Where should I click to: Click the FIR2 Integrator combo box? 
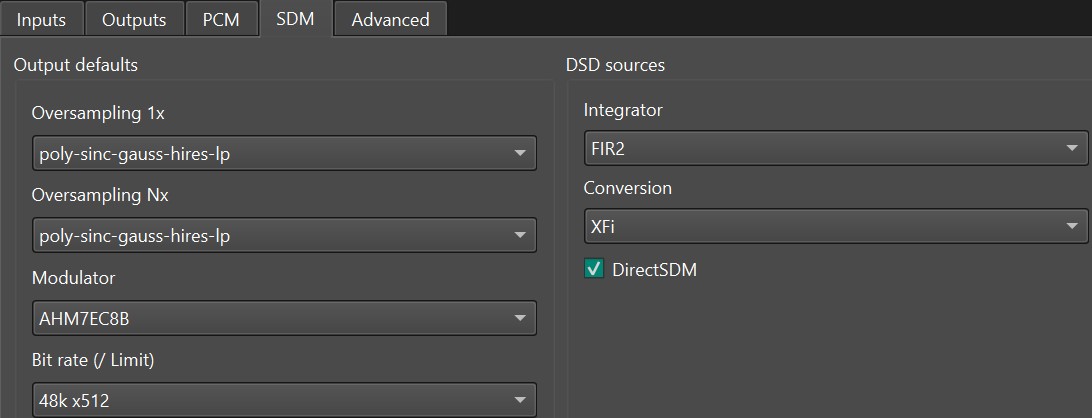tap(820, 149)
